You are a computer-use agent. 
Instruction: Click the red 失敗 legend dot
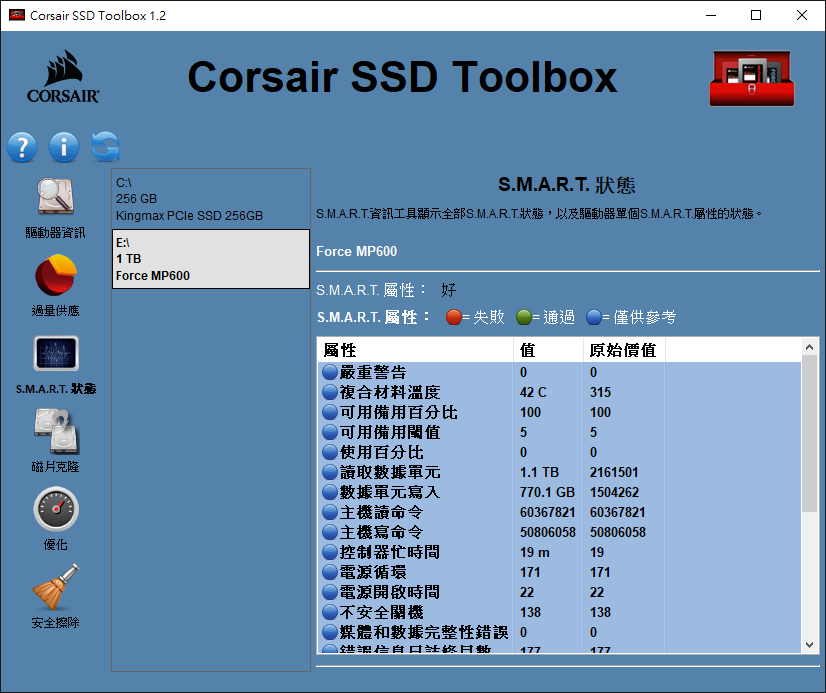(454, 317)
